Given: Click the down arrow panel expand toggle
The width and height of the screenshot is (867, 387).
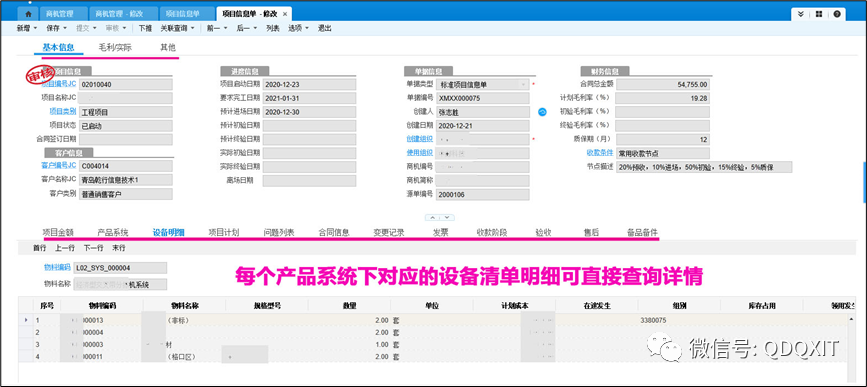Looking at the screenshot, I should point(448,217).
